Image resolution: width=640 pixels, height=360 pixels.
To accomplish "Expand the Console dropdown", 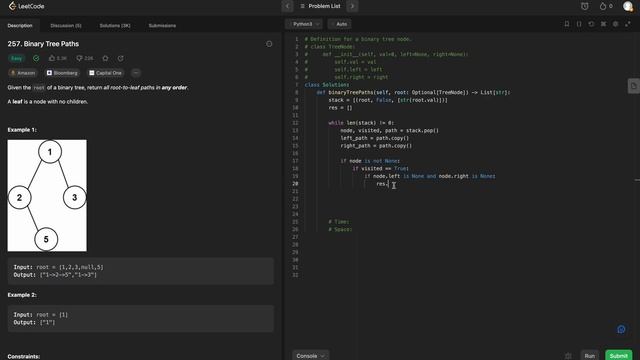I will tap(311, 356).
